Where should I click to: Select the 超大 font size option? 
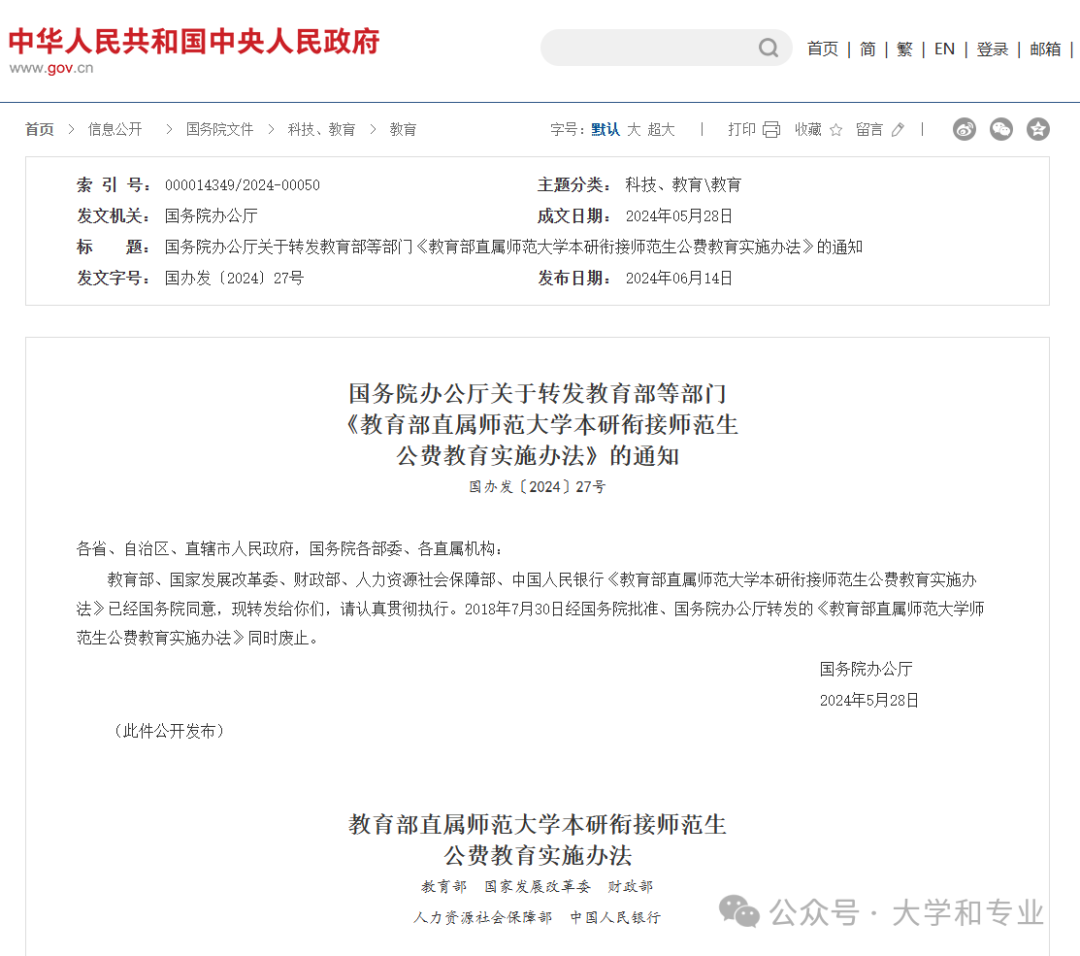[x=663, y=129]
